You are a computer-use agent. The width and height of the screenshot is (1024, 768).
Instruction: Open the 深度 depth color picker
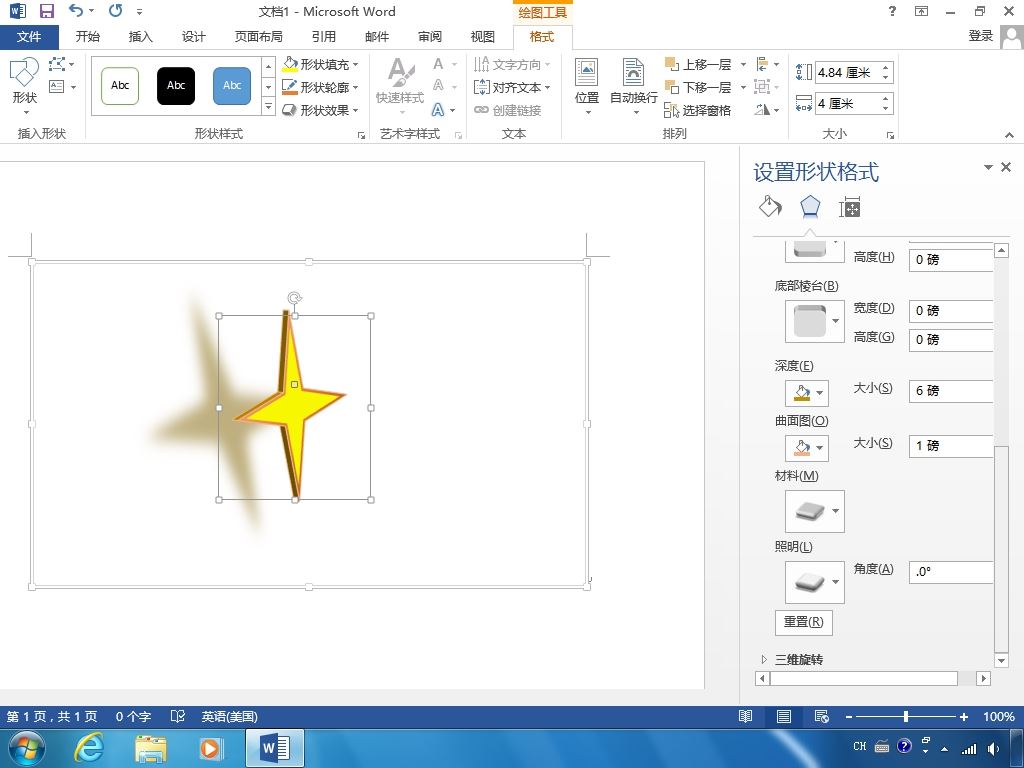[x=806, y=392]
